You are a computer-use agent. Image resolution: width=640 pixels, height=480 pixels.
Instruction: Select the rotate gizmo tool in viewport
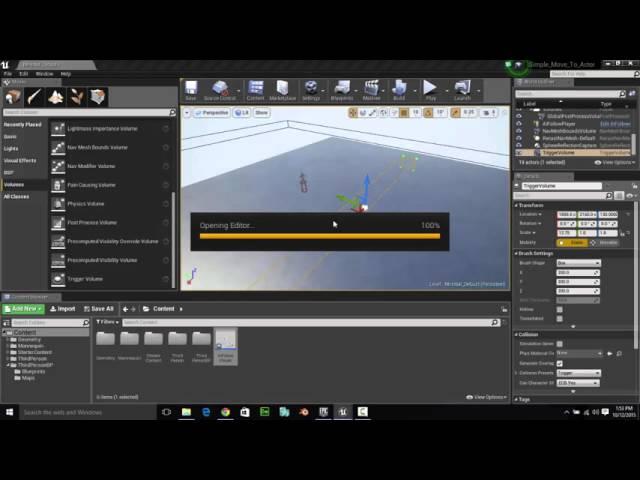coord(363,113)
